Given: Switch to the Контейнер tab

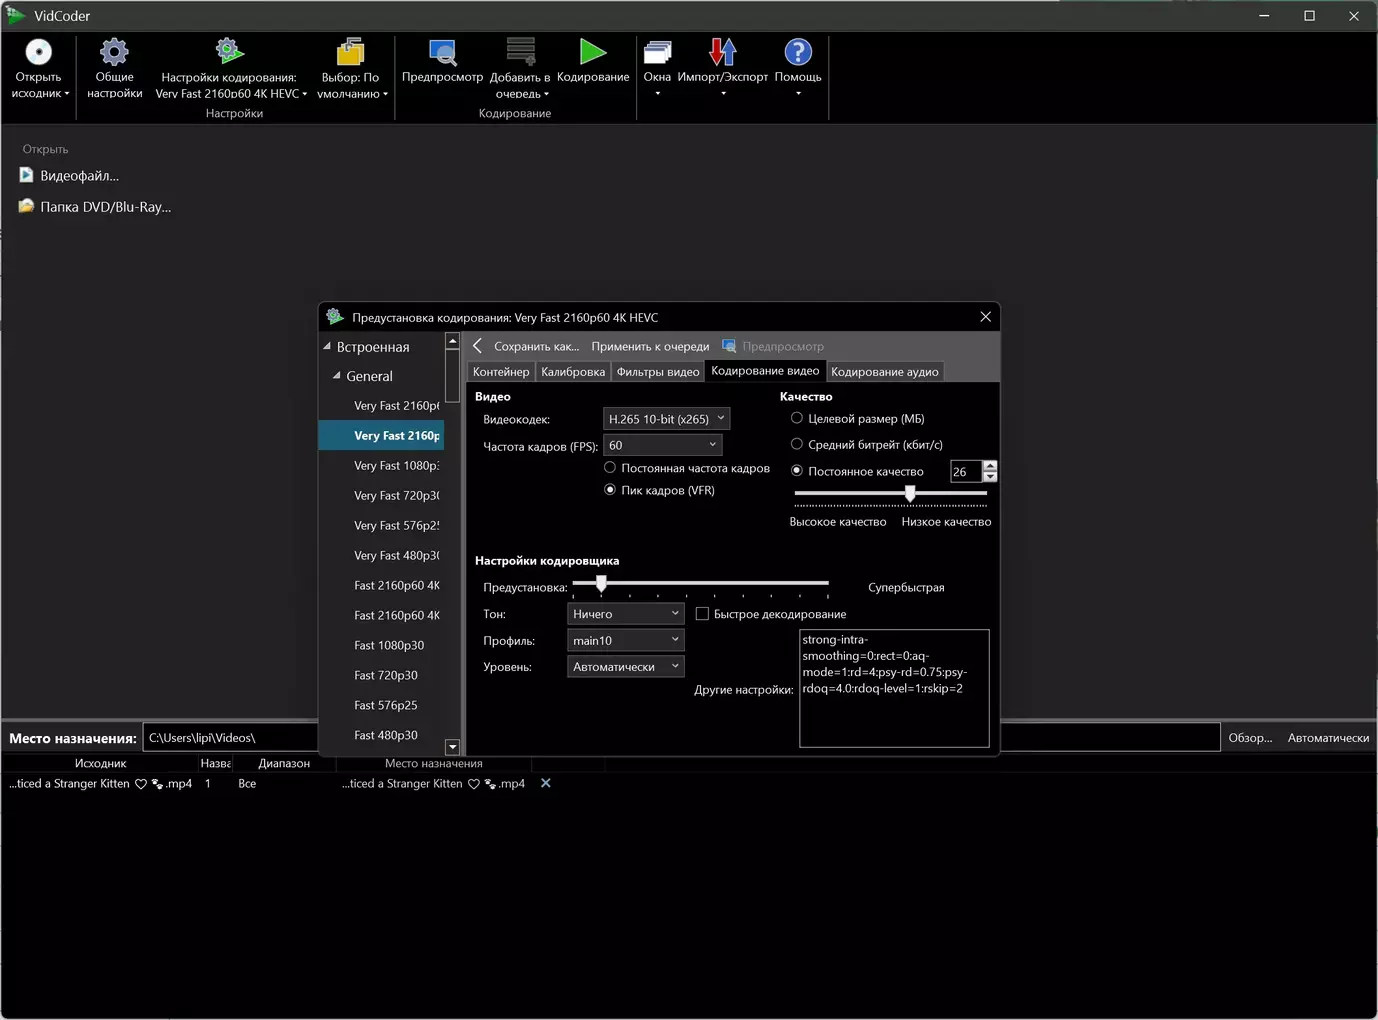Looking at the screenshot, I should pos(501,372).
